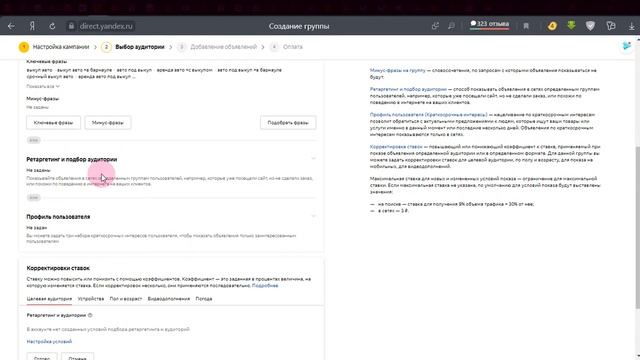Open the Минус-фразы на группу help link
This screenshot has height=360, width=640.
(398, 70)
